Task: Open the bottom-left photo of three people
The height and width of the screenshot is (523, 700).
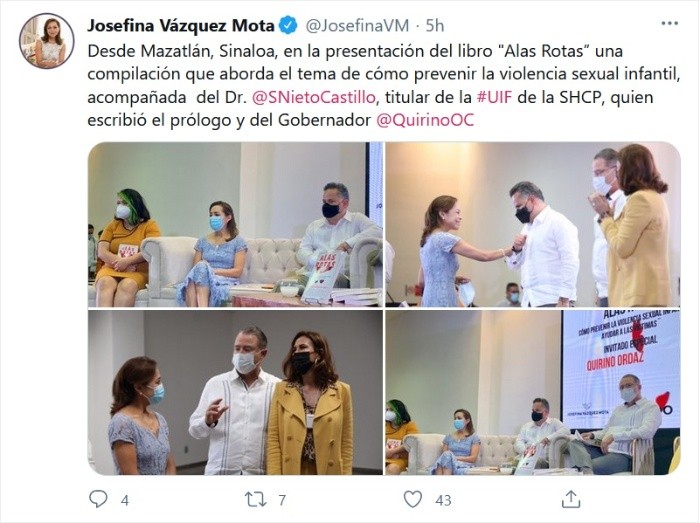Action: point(235,392)
